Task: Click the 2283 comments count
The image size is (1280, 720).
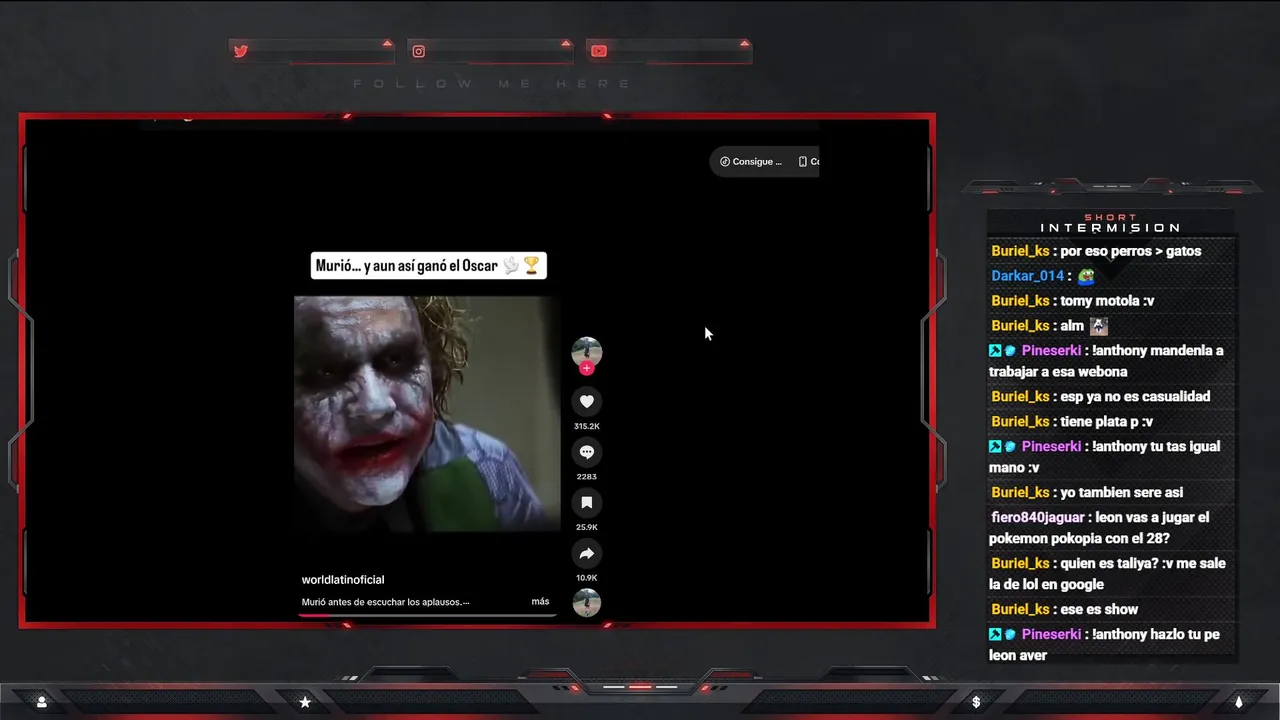Action: [587, 477]
